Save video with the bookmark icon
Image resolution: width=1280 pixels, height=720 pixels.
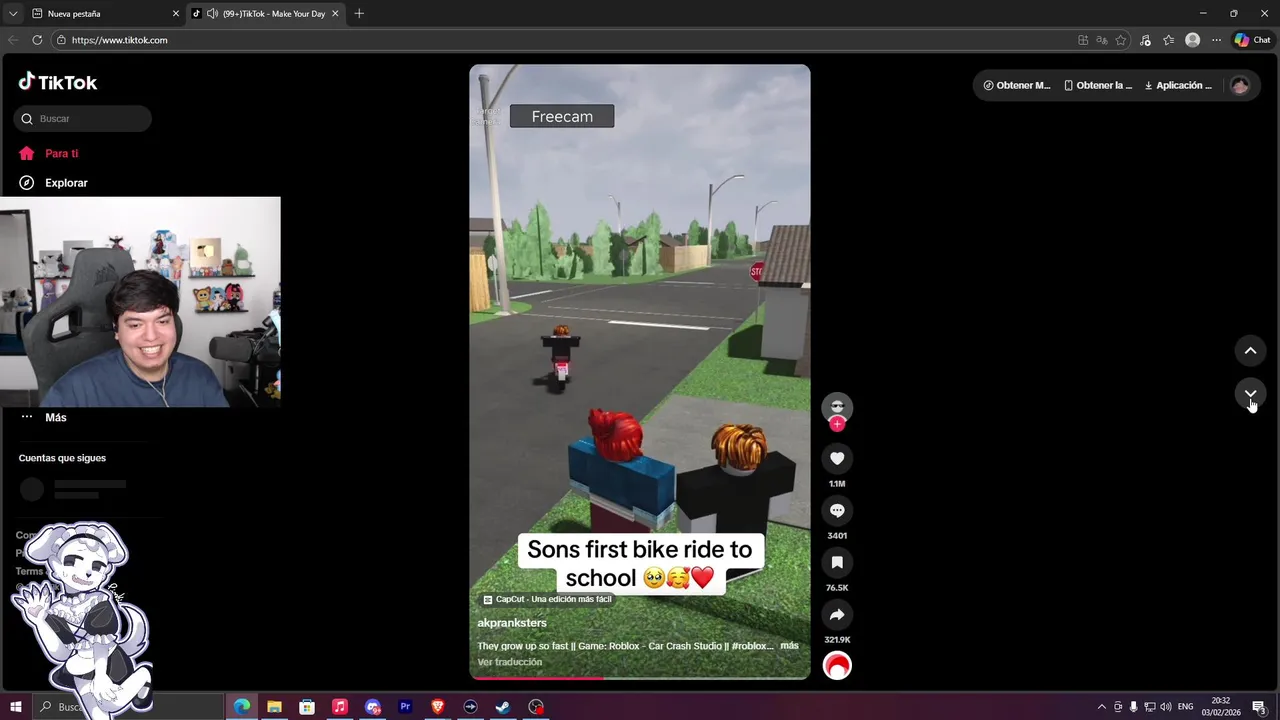(837, 562)
